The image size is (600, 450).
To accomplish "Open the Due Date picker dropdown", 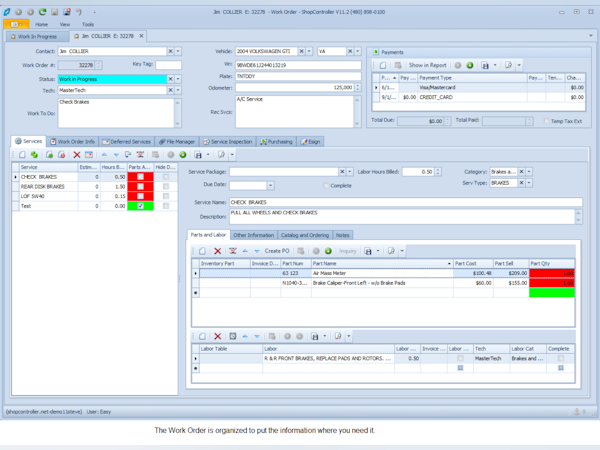I will [271, 186].
